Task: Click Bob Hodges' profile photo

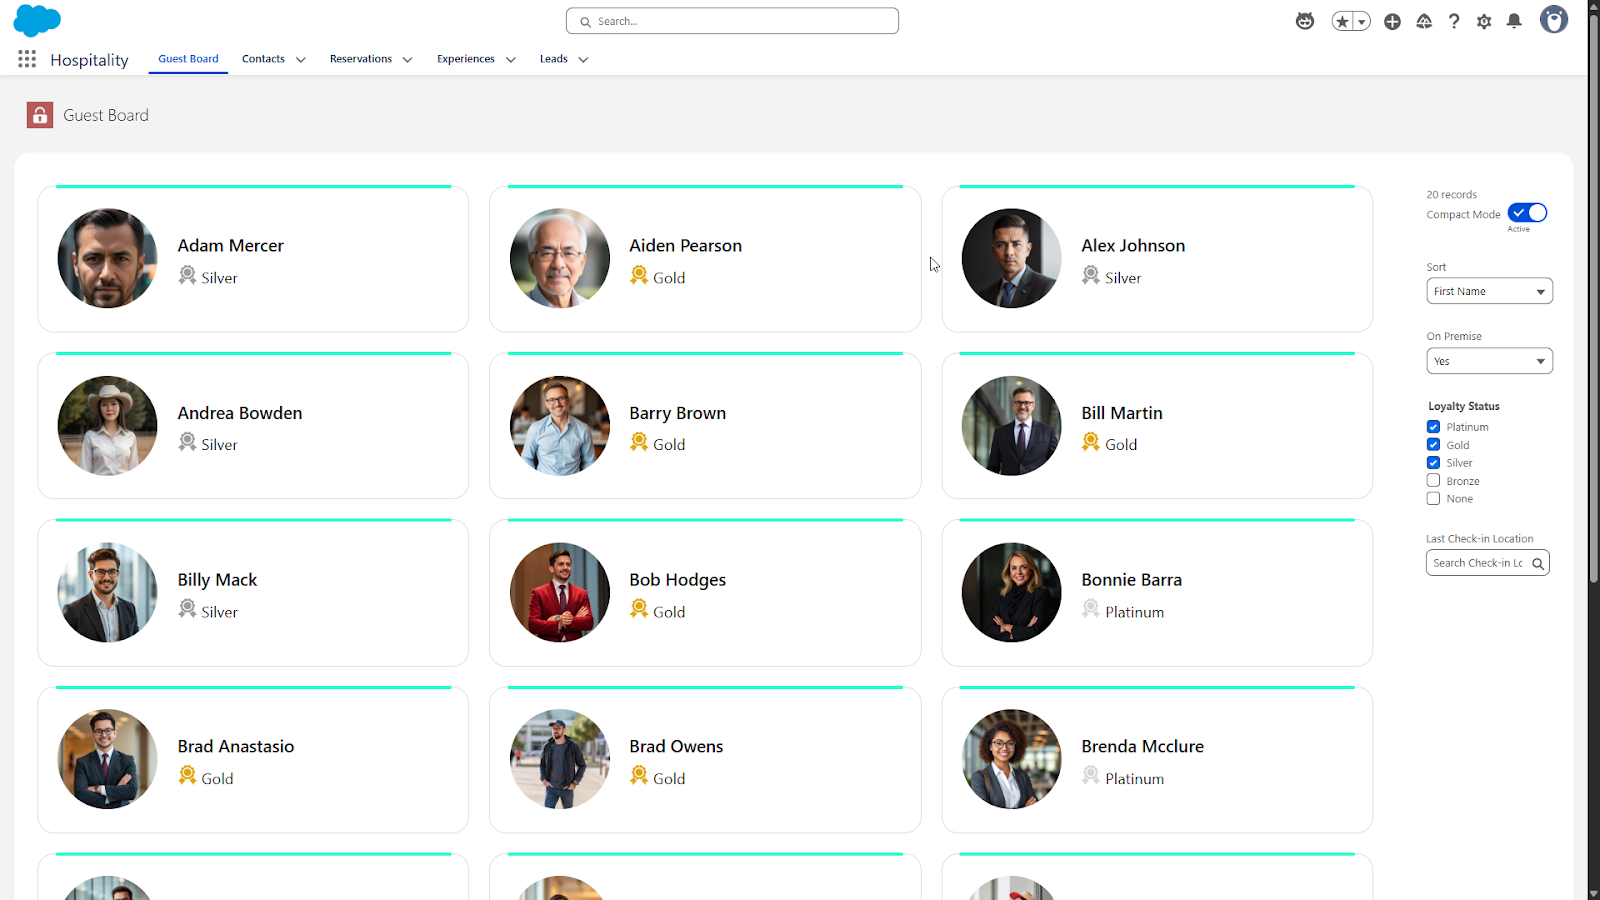Action: point(560,593)
